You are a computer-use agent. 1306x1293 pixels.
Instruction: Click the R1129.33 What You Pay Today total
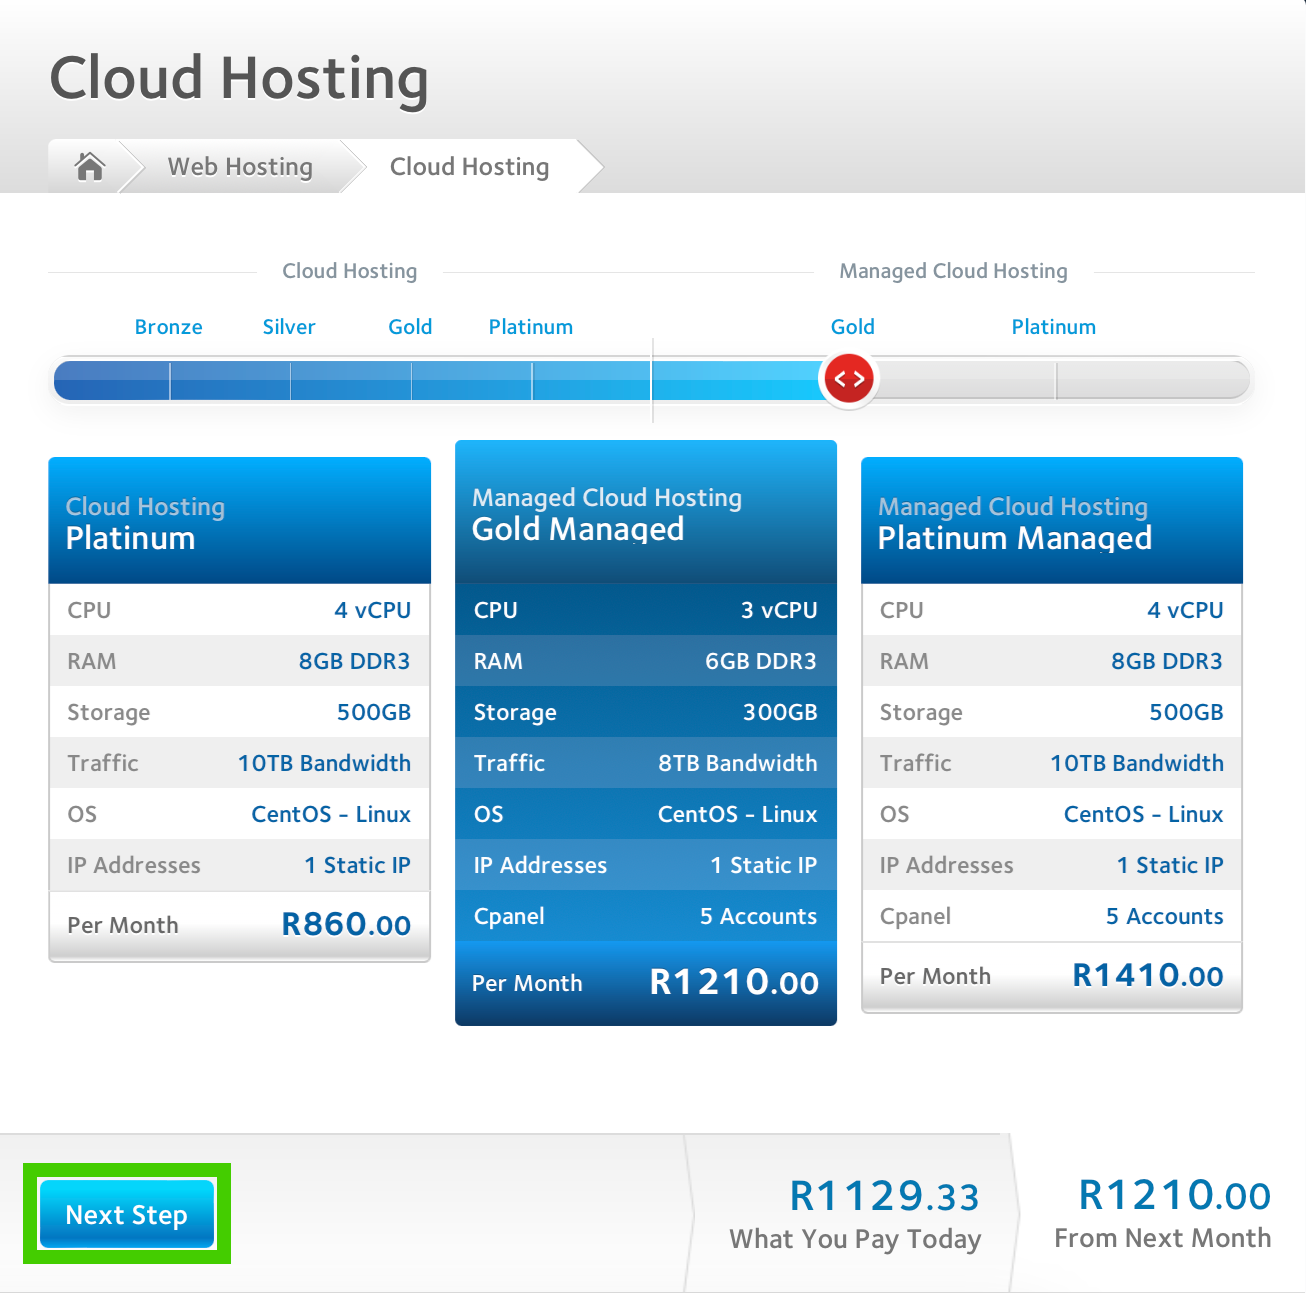tap(884, 1197)
